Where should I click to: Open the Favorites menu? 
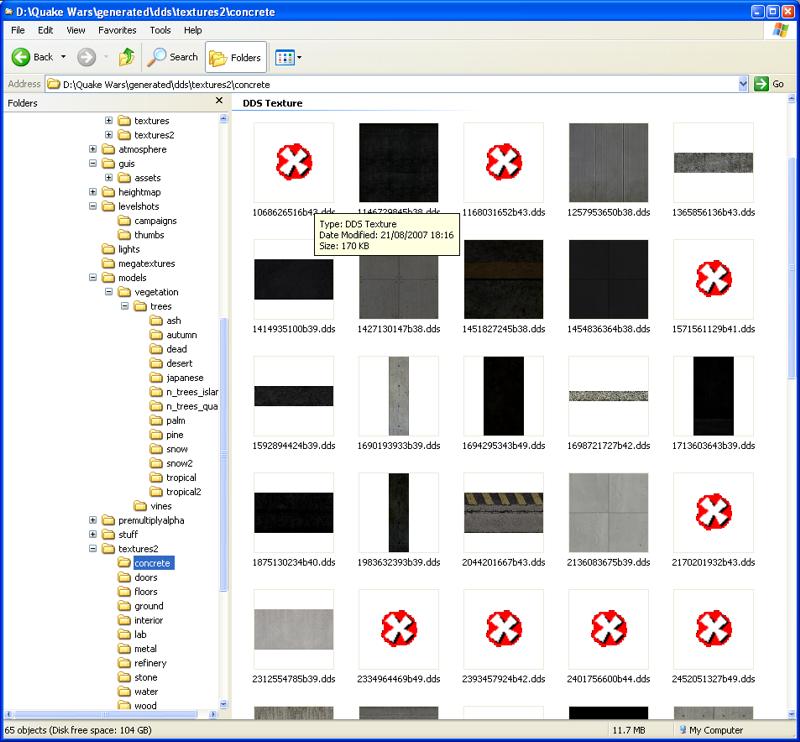(117, 30)
